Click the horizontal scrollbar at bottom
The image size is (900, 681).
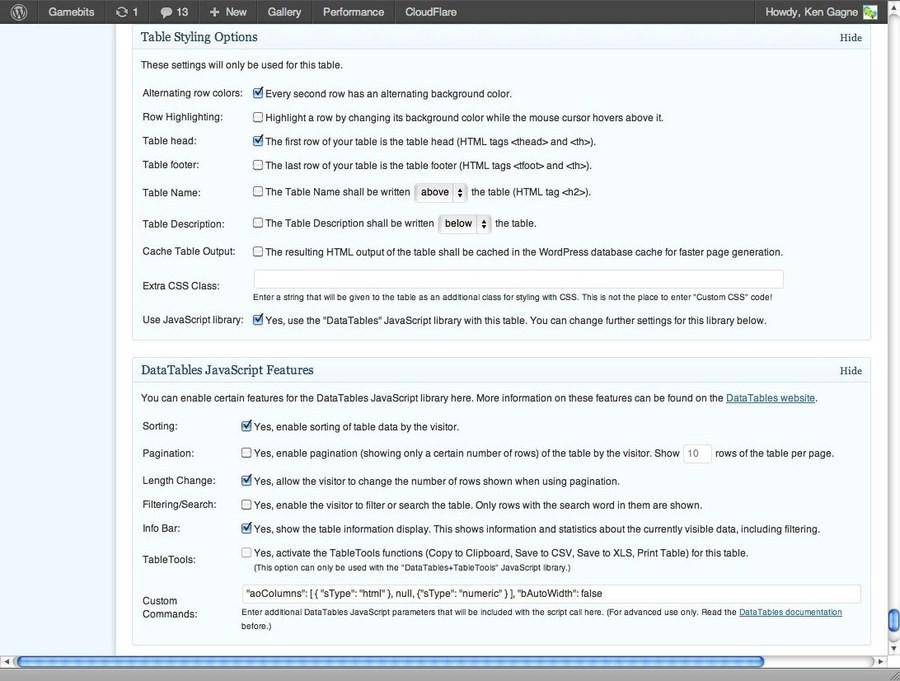[x=390, y=661]
